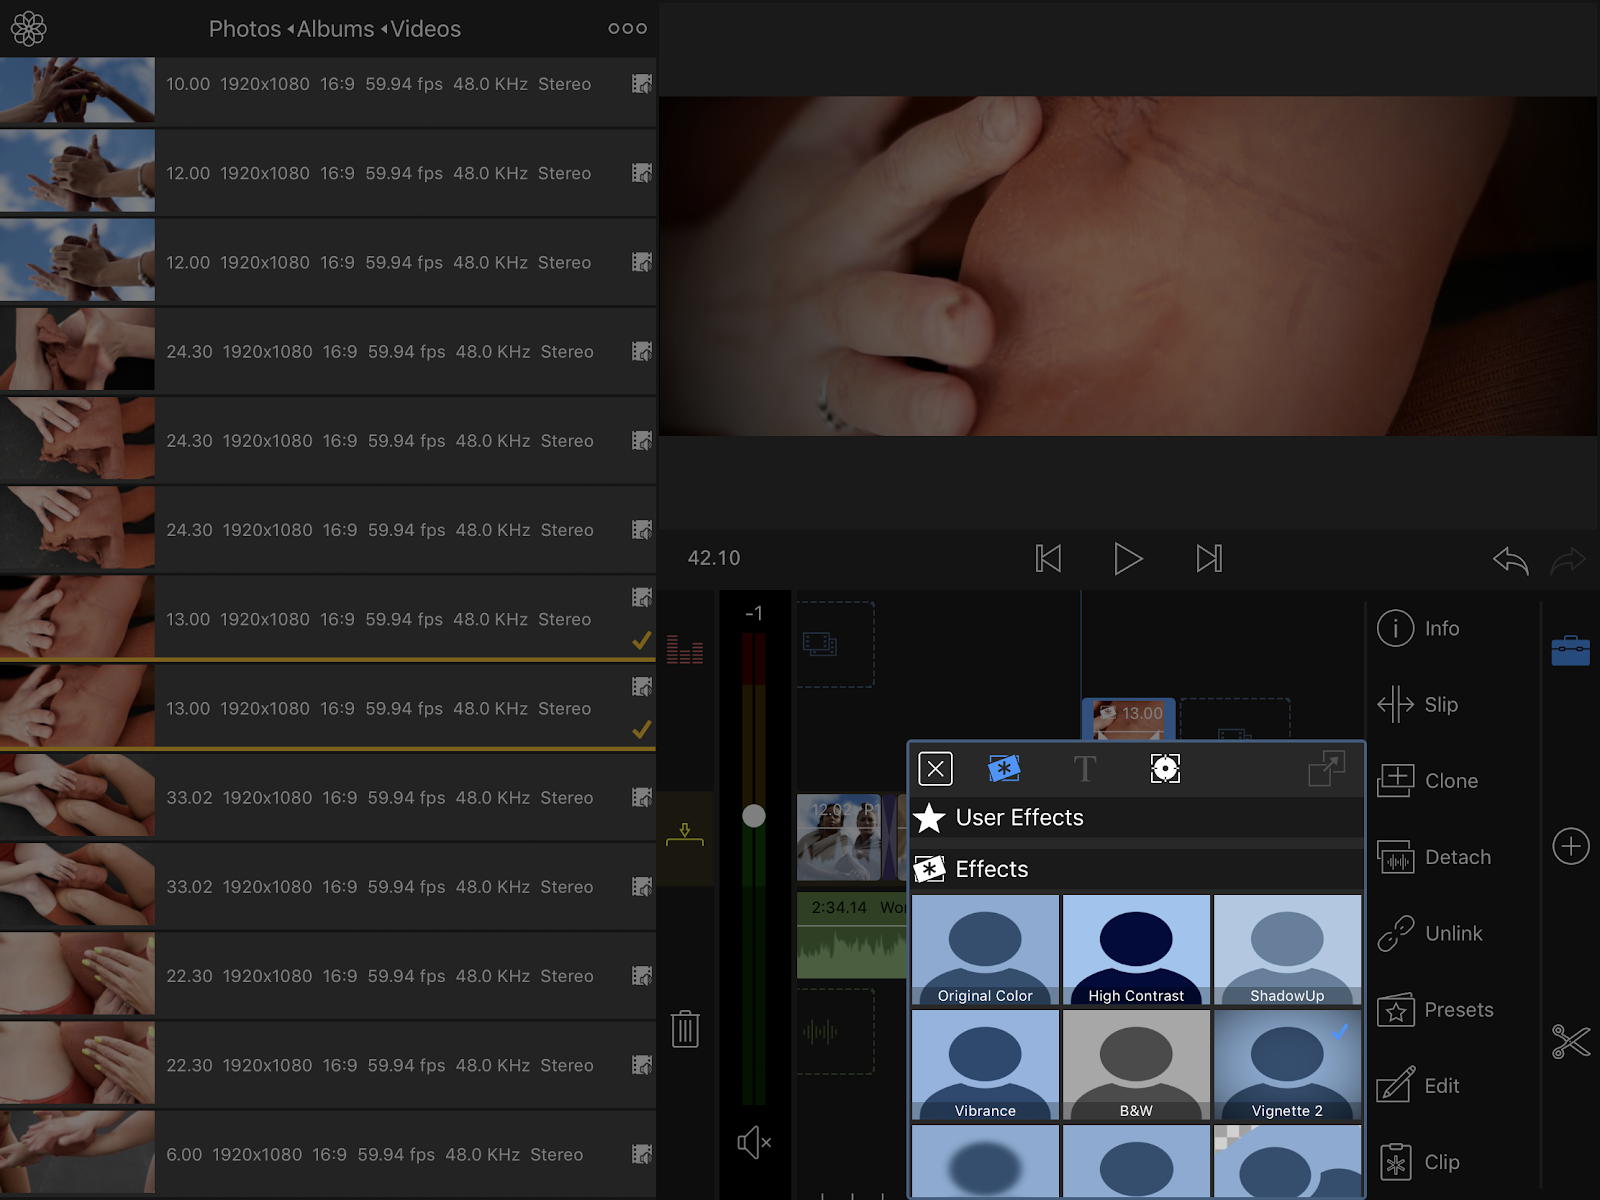Open the clip Info option
1600x1200 pixels.
coord(1419,628)
